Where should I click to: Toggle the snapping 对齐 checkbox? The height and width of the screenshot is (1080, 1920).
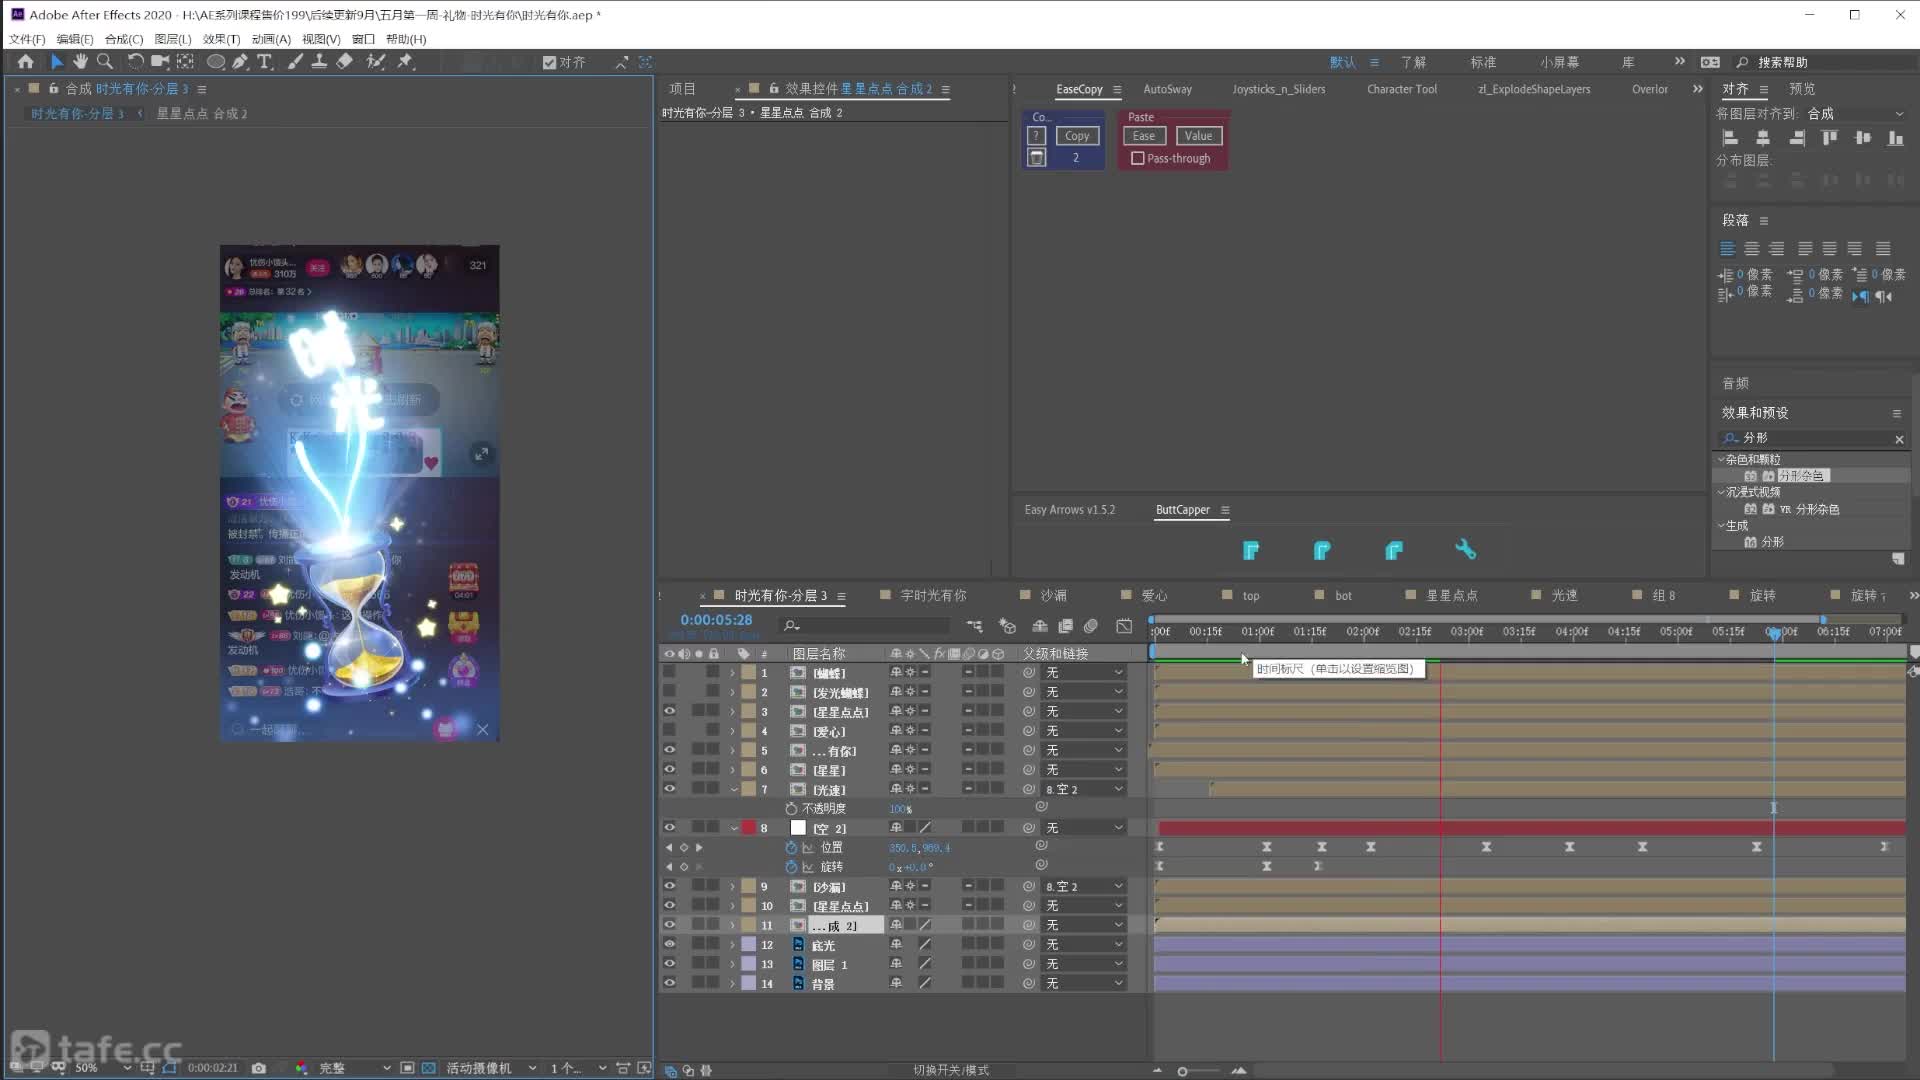549,62
